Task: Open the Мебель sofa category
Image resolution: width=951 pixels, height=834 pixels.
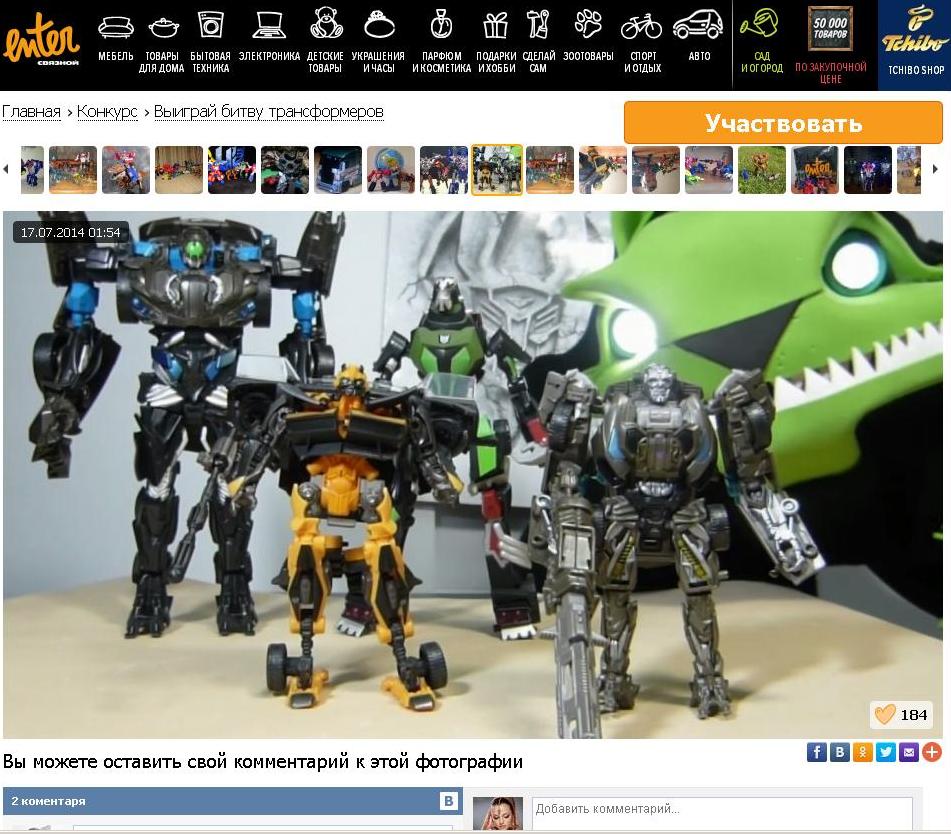Action: click(115, 39)
